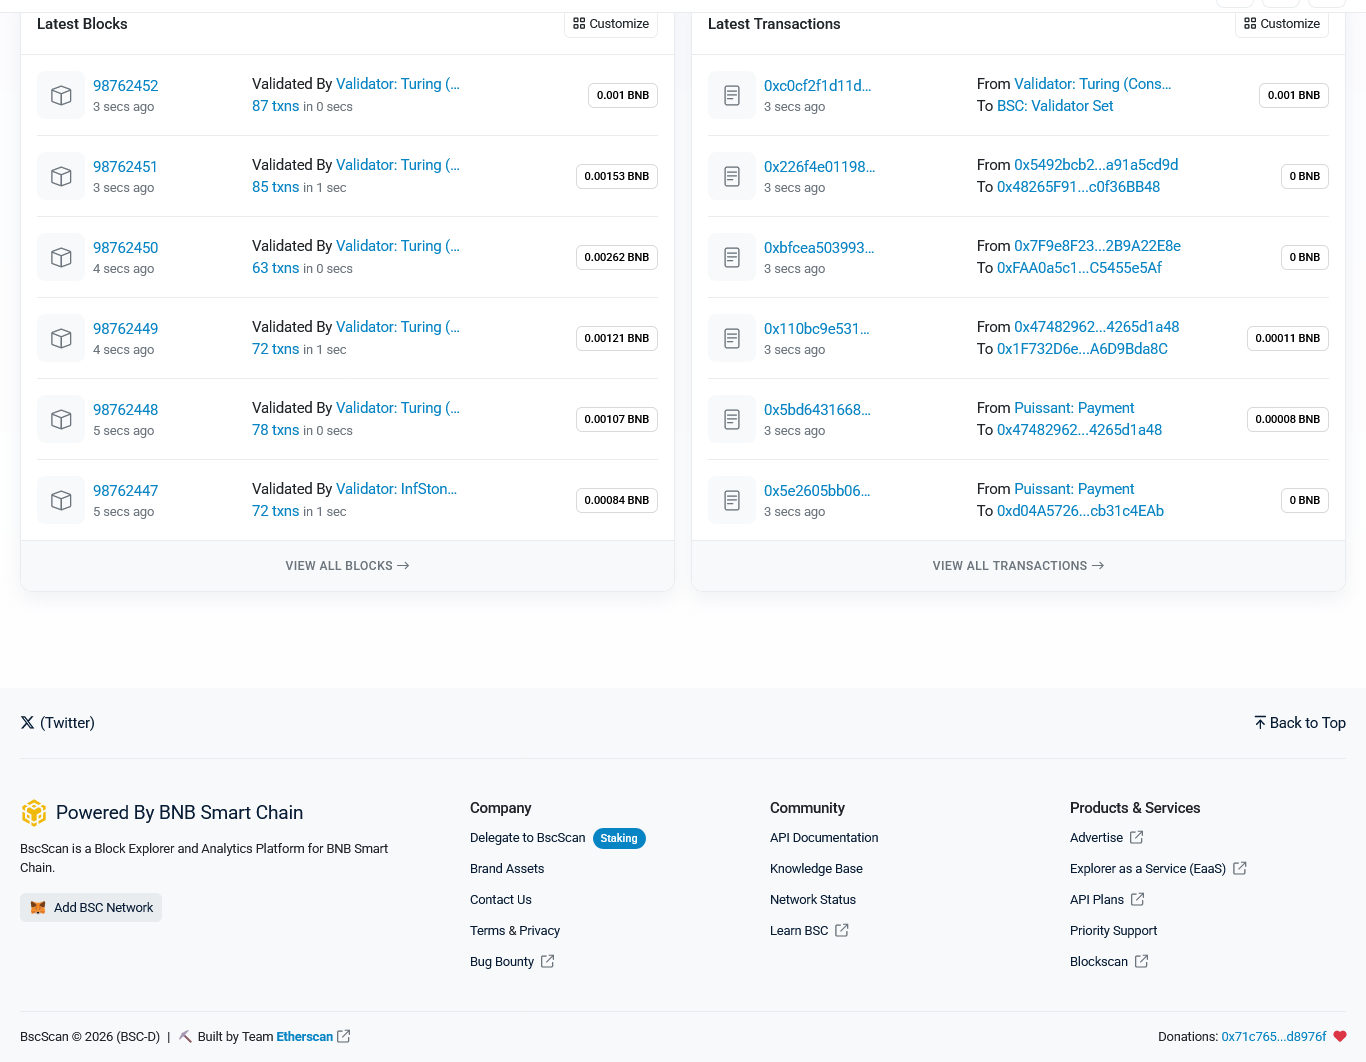This screenshot has width=1366, height=1062.
Task: Click the 0.00084 BNB reward badge
Action: (617, 500)
